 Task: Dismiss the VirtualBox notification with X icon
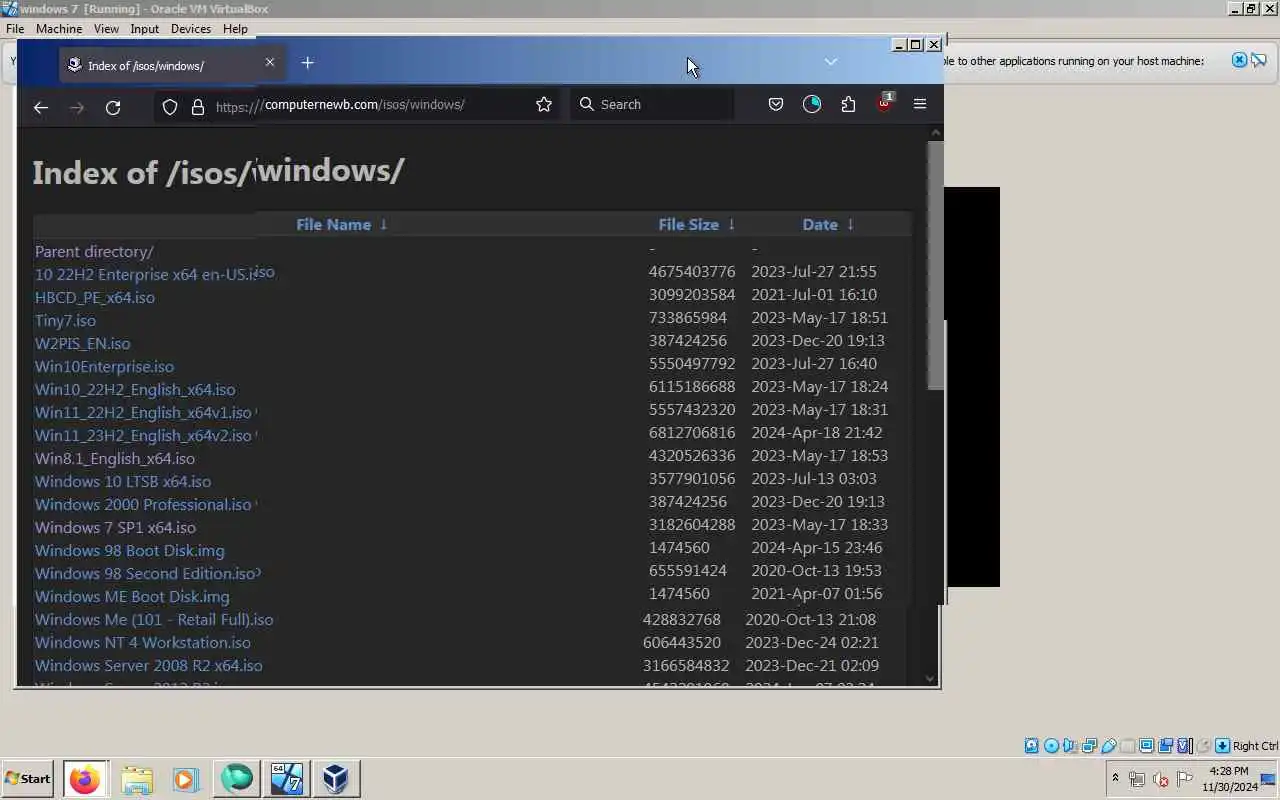[1239, 60]
